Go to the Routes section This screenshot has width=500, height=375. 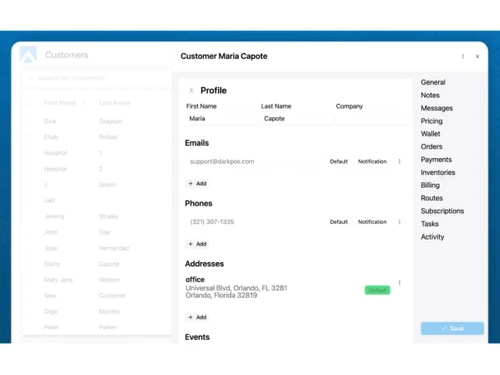click(x=432, y=198)
